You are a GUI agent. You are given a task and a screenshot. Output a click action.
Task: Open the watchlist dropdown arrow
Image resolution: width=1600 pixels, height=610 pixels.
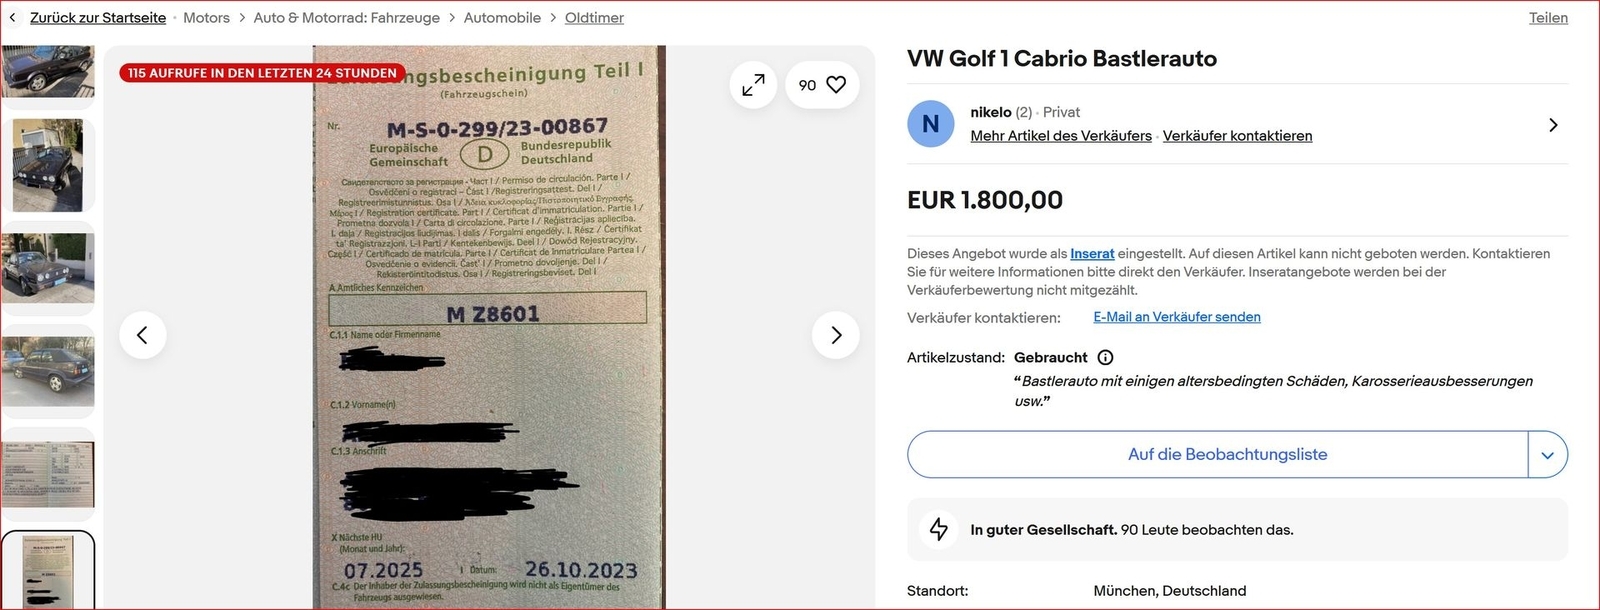(1548, 455)
